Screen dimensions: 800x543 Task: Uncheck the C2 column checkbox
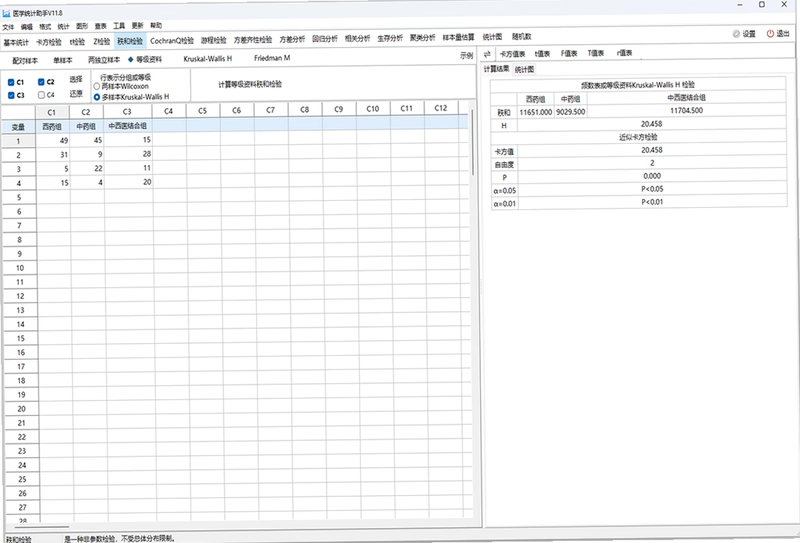(41, 82)
